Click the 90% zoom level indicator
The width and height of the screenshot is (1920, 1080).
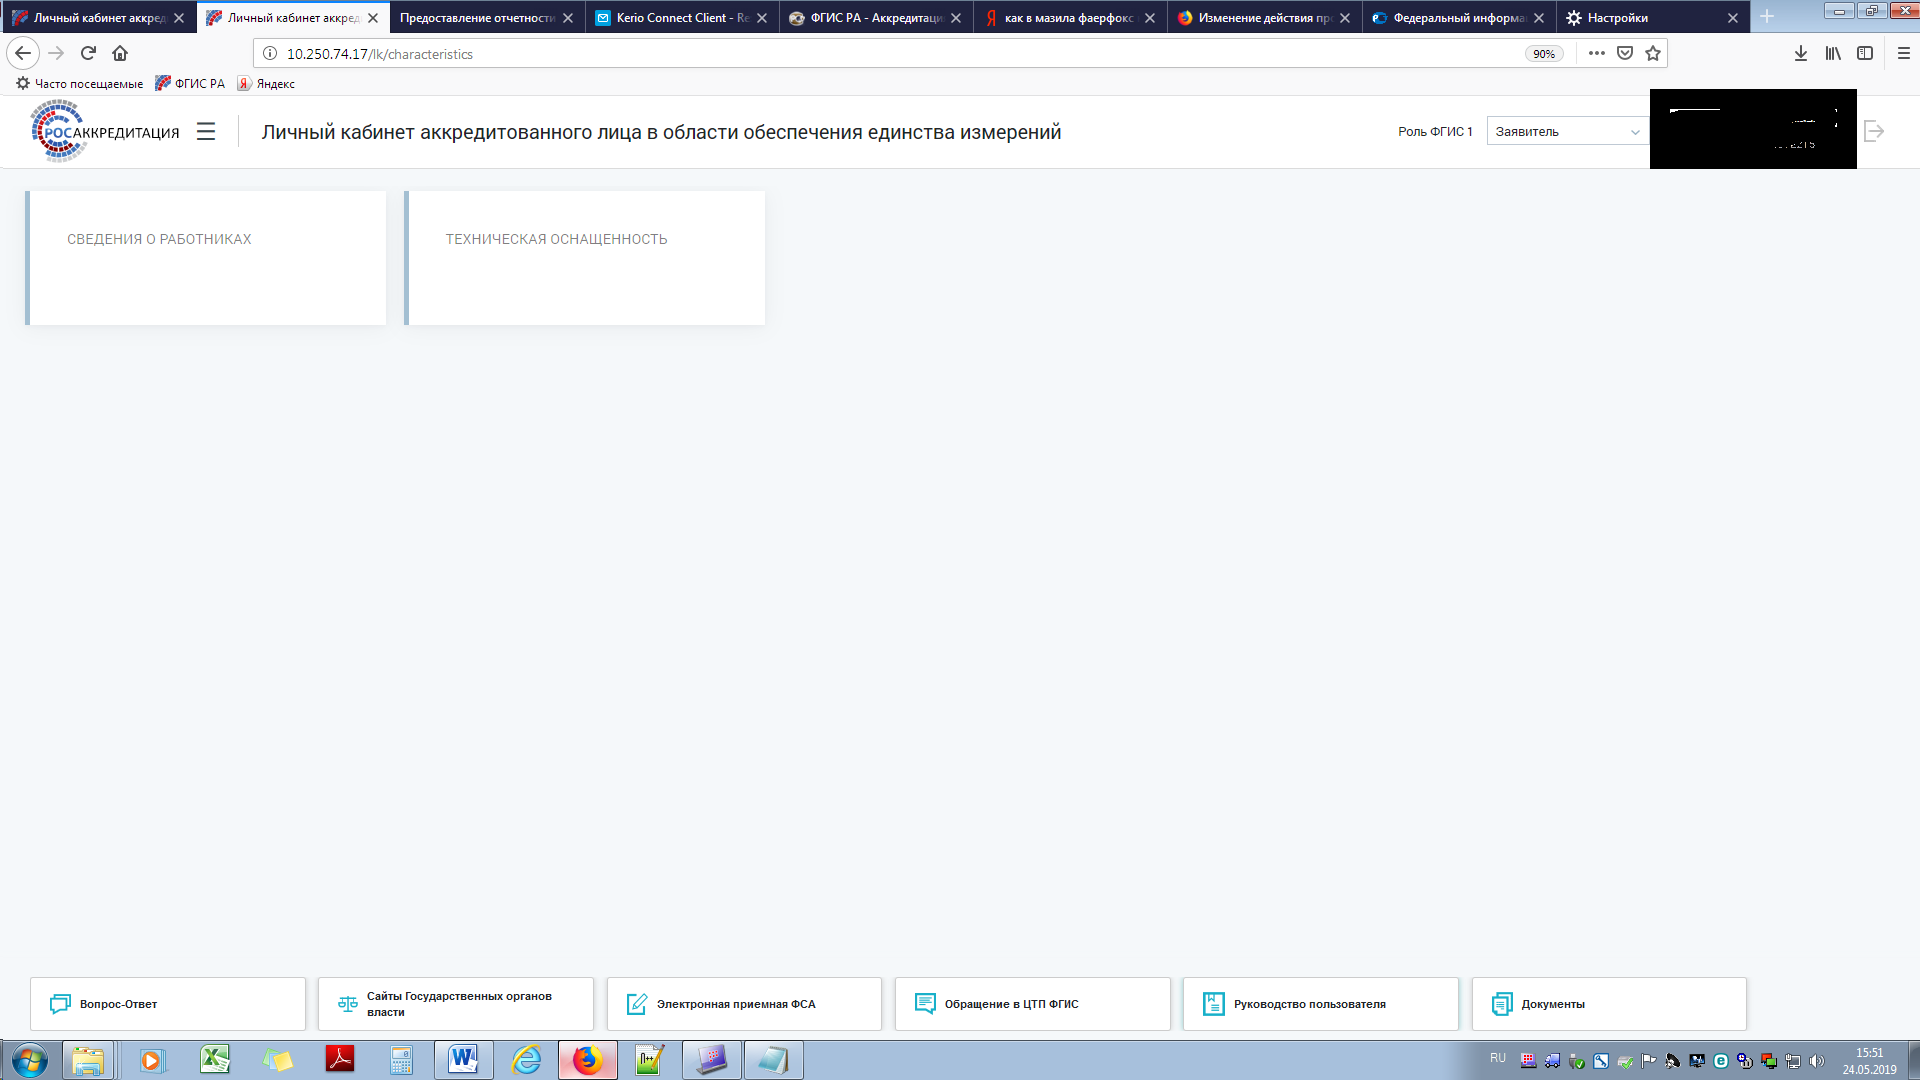click(1544, 54)
